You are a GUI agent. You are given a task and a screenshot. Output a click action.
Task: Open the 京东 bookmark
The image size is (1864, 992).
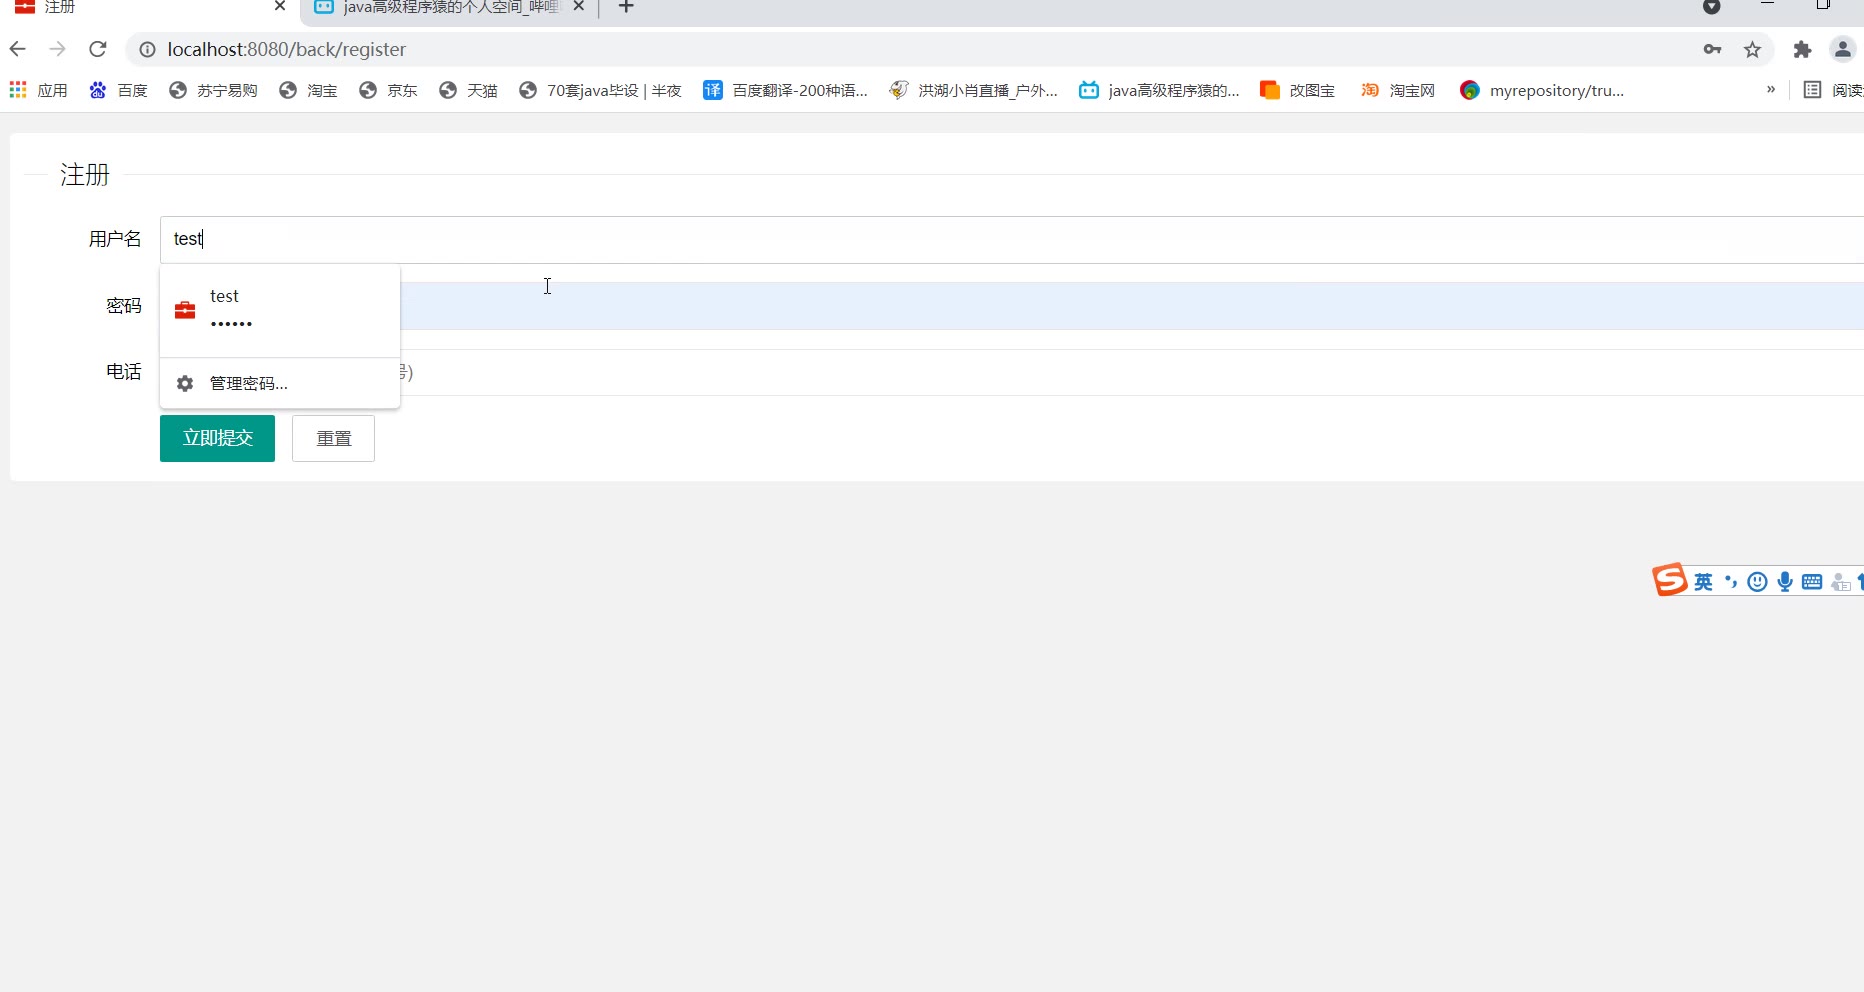click(x=388, y=90)
